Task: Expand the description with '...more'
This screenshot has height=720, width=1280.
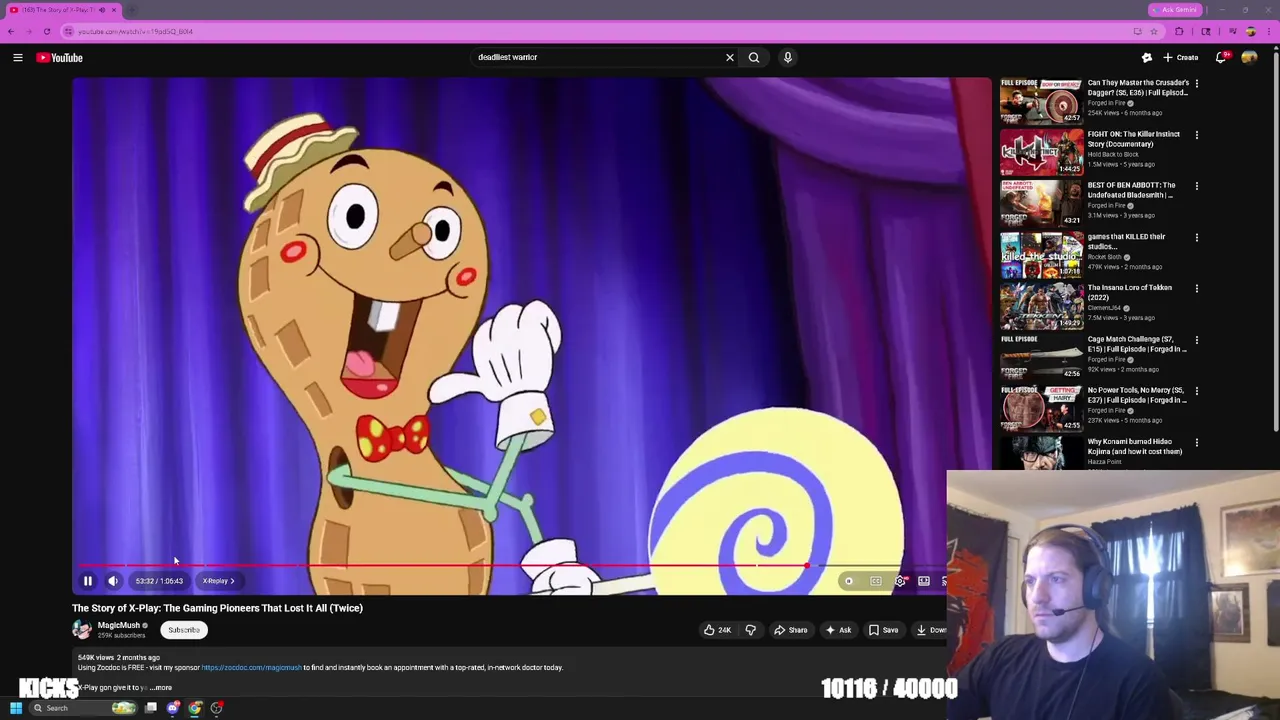Action: pos(160,688)
